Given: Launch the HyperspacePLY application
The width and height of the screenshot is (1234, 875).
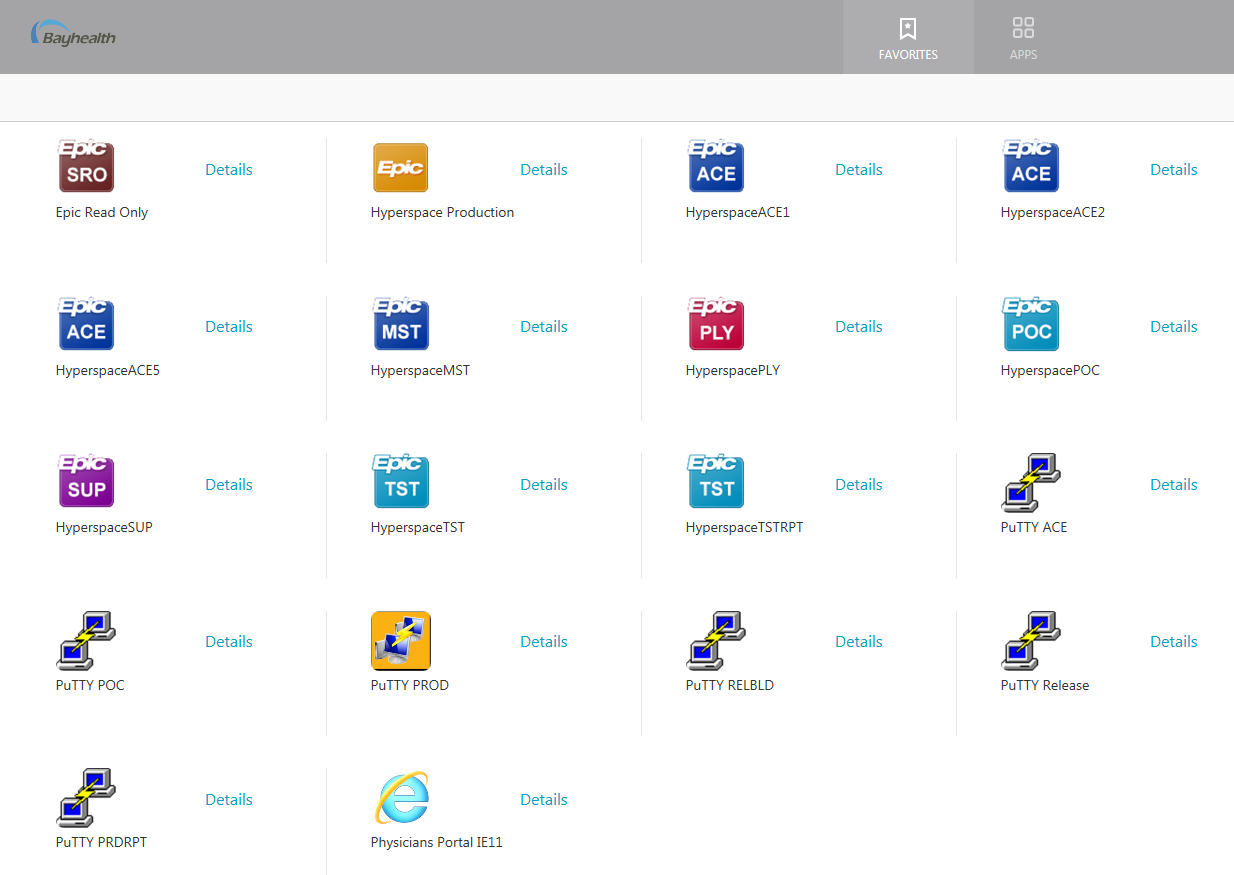Looking at the screenshot, I should pos(716,324).
